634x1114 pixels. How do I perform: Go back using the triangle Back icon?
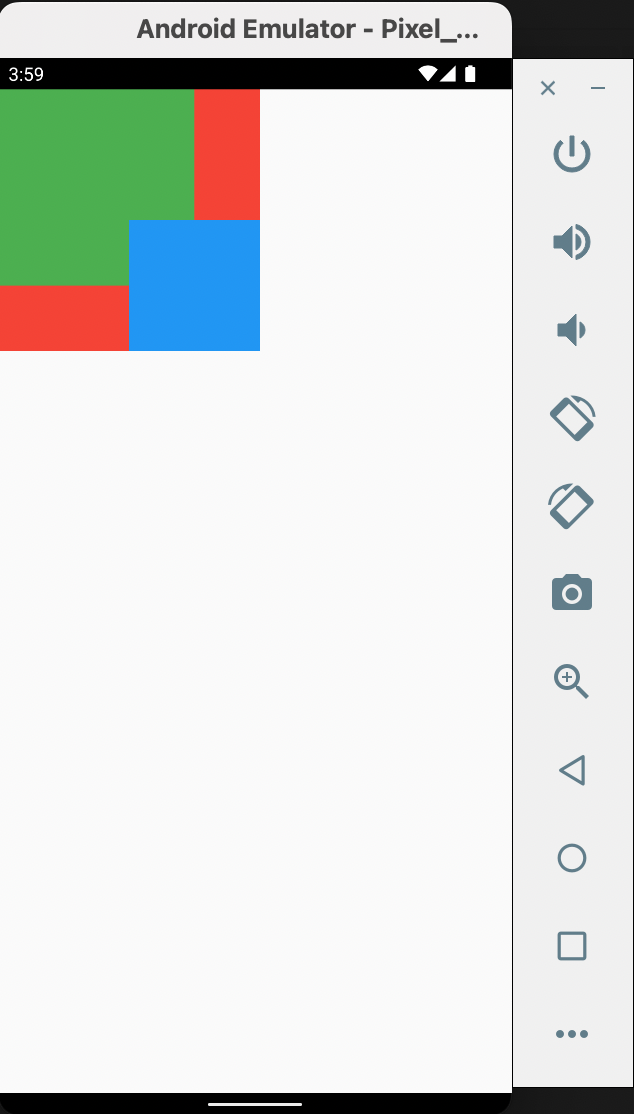(x=572, y=770)
